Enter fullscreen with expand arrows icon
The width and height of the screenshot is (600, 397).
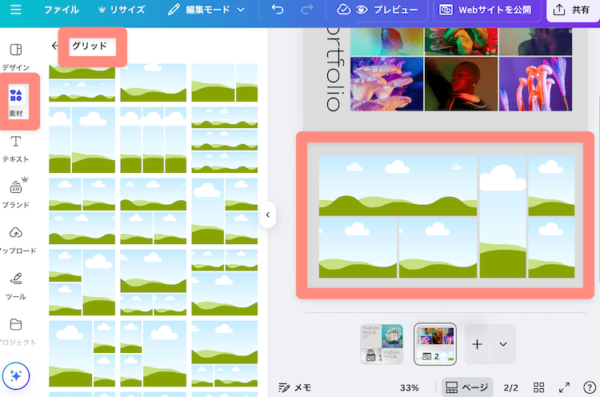click(x=564, y=387)
